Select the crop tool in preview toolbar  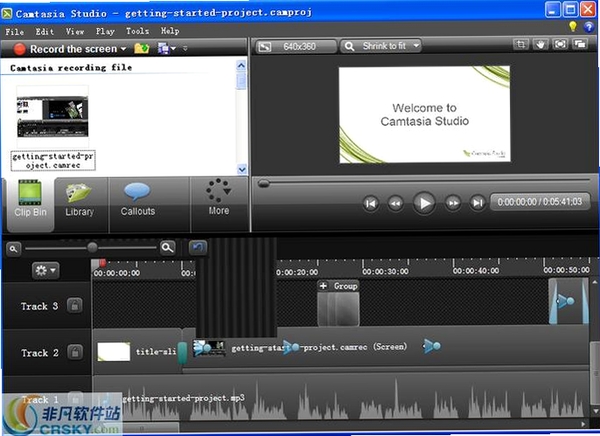point(520,44)
